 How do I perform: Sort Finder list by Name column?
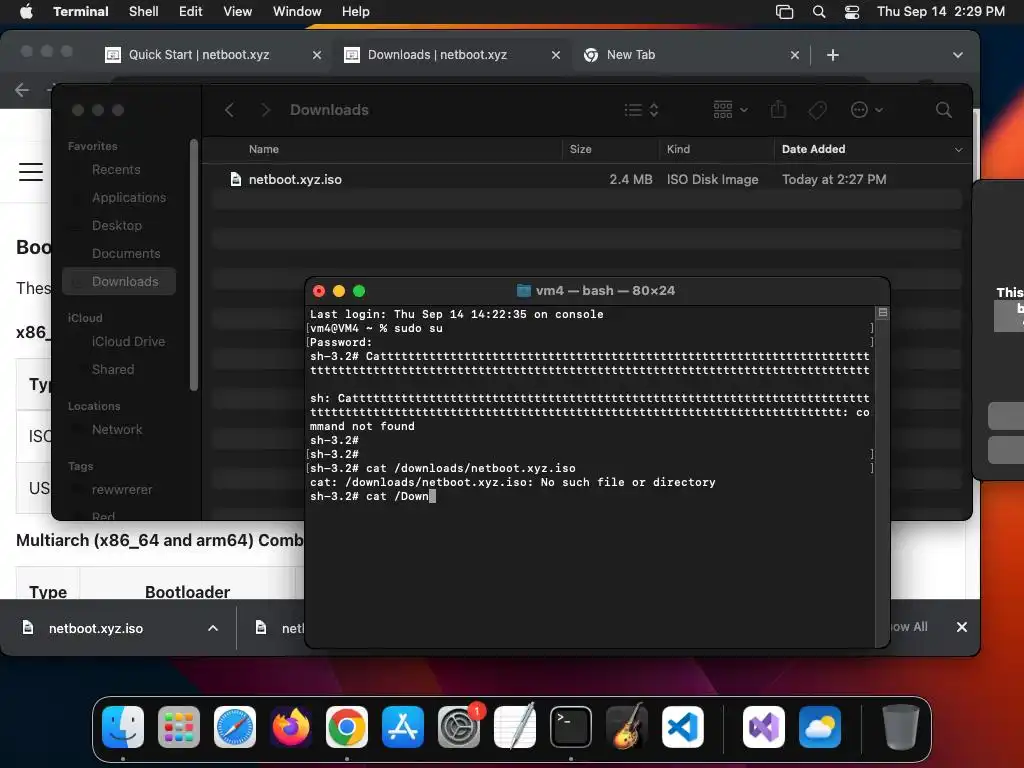tap(264, 150)
